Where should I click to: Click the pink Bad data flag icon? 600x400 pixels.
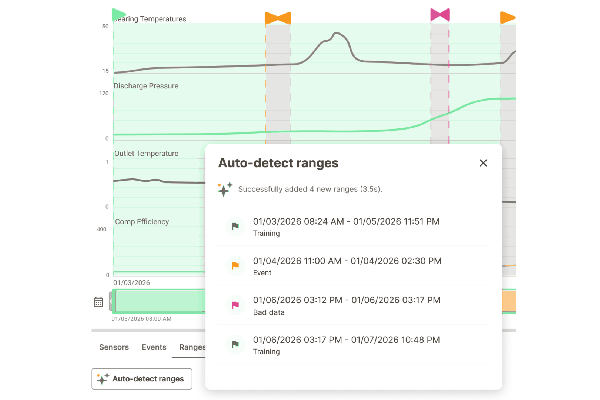click(x=235, y=305)
